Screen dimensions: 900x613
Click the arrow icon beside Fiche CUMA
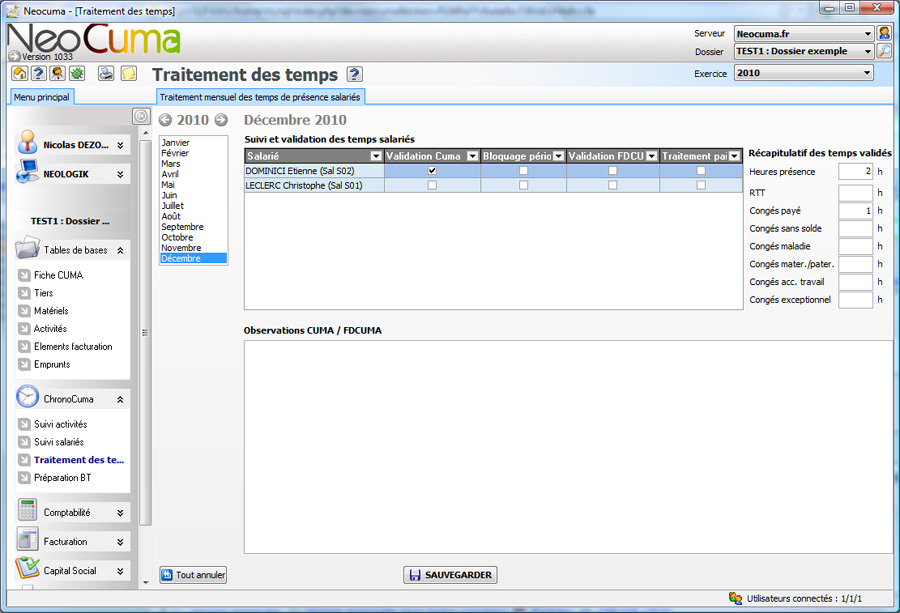click(24, 275)
